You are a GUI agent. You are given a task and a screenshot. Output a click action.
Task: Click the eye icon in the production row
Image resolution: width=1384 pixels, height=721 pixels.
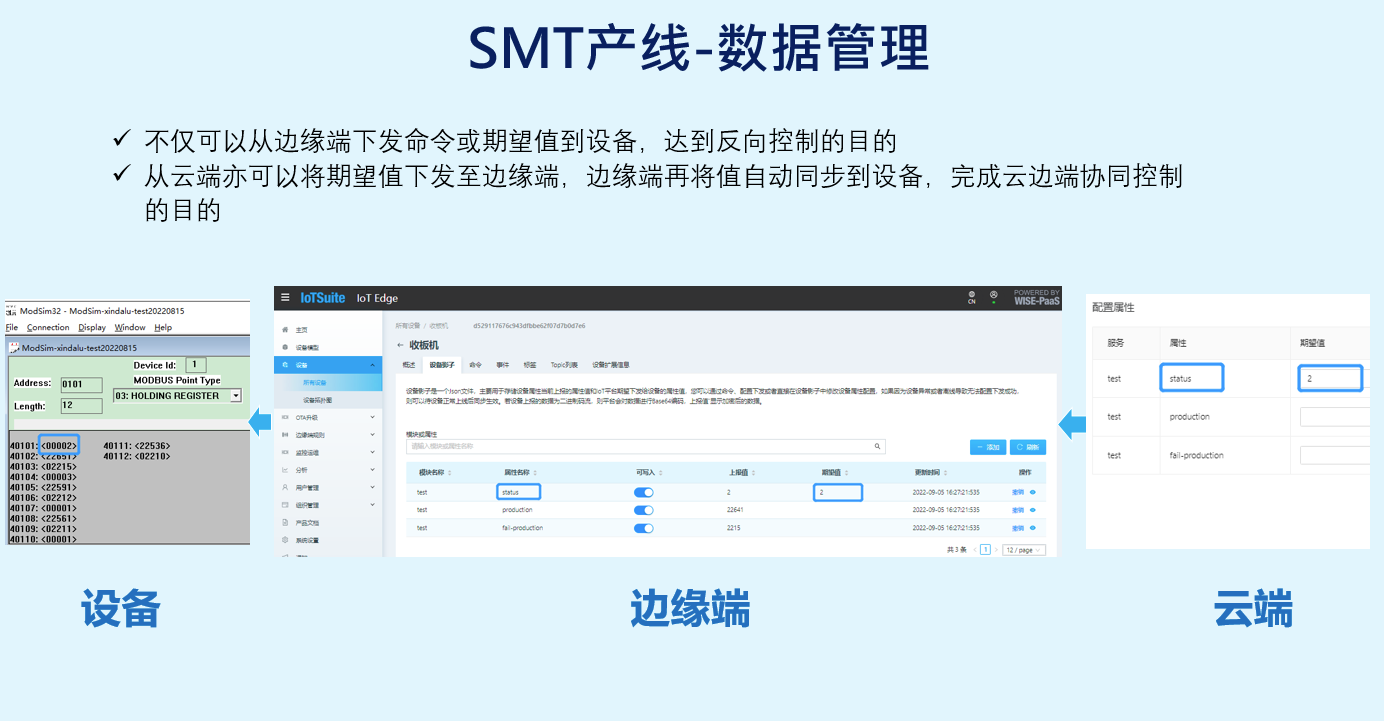tap(1032, 510)
